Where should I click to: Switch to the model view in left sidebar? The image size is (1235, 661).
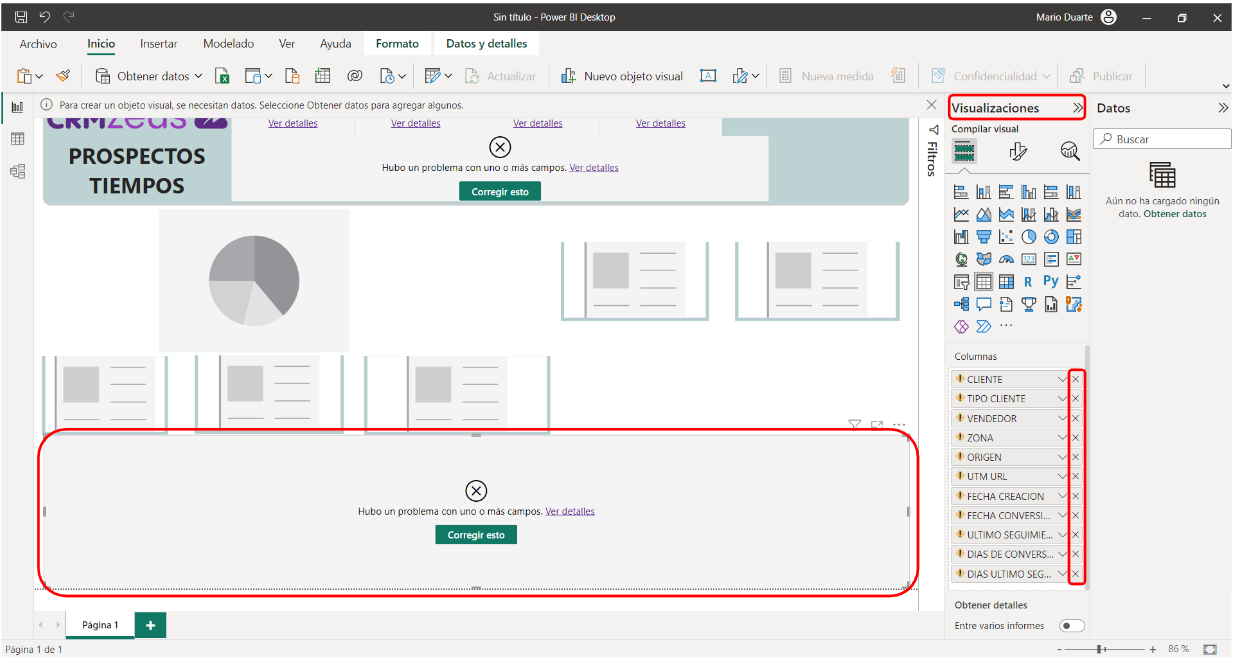click(17, 171)
